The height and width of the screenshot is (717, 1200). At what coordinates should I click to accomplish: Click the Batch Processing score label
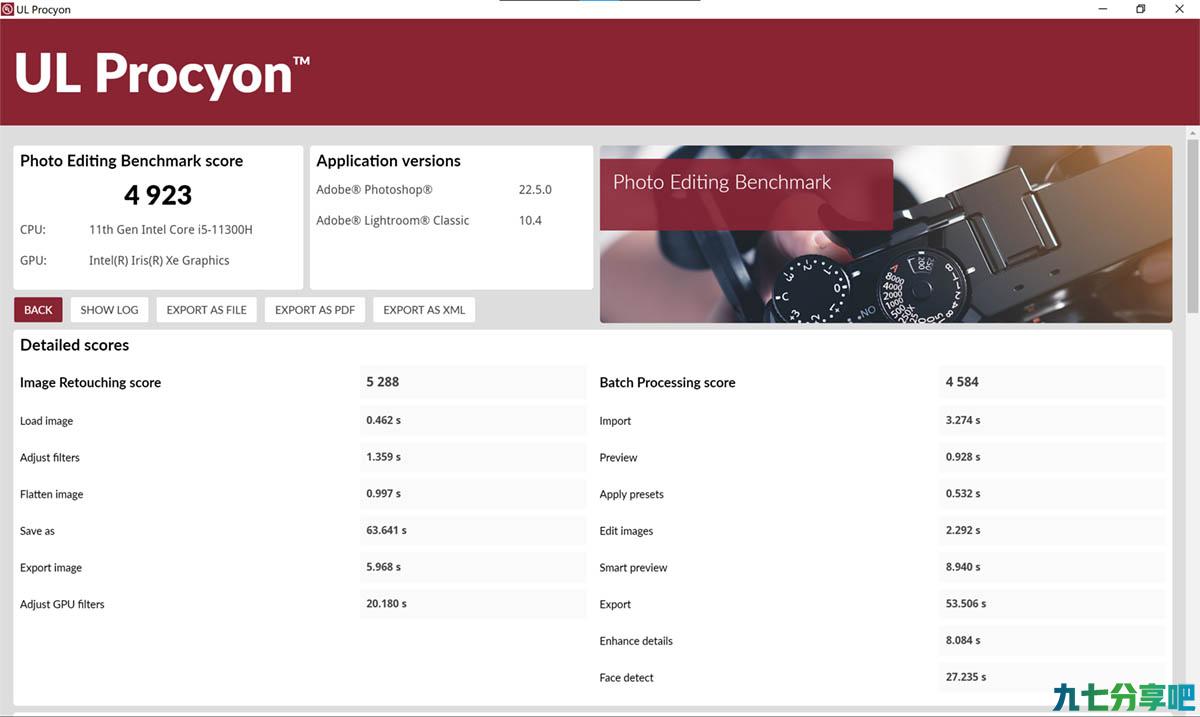[667, 383]
